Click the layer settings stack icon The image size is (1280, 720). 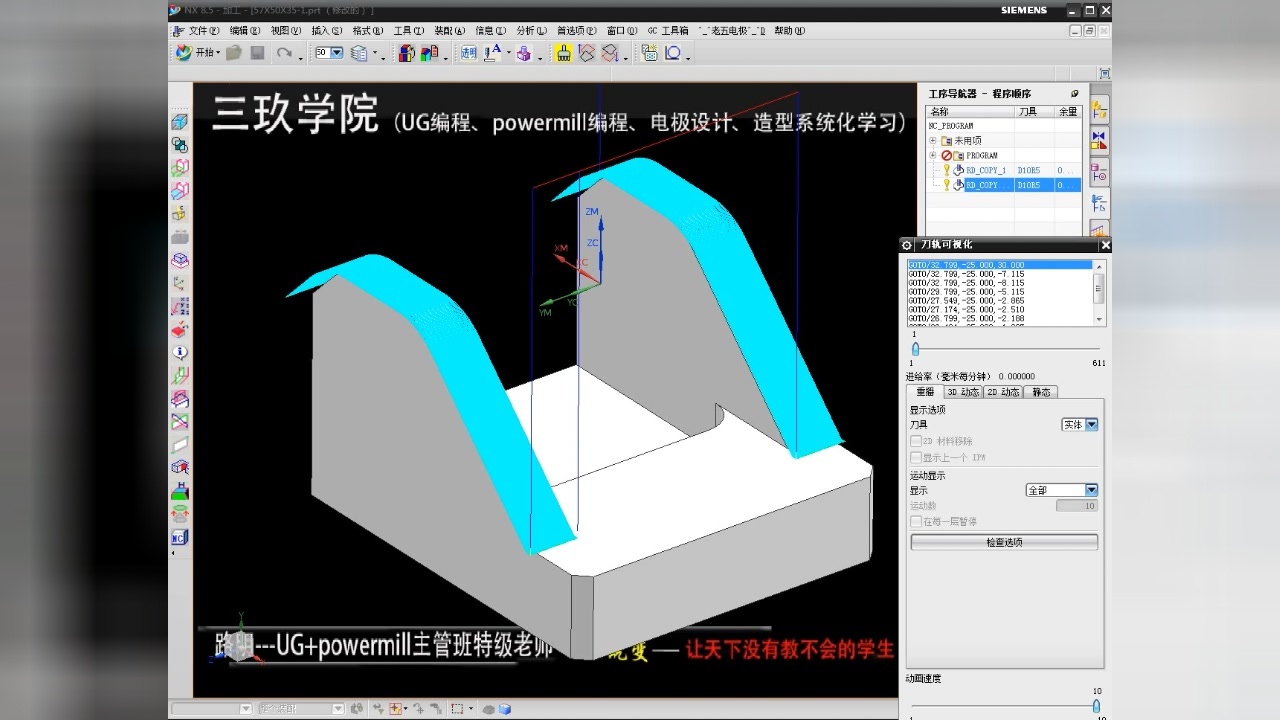point(357,52)
